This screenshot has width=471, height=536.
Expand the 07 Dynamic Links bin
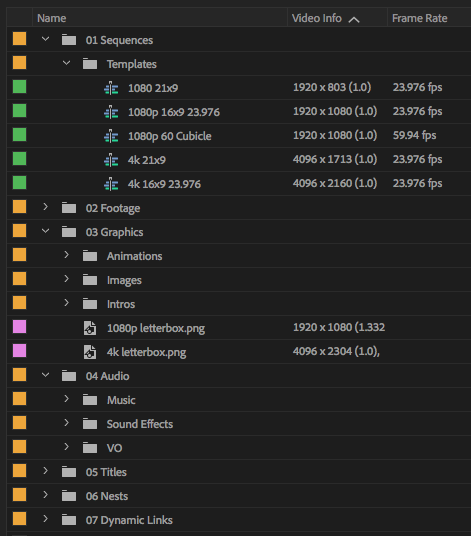pyautogui.click(x=45, y=519)
